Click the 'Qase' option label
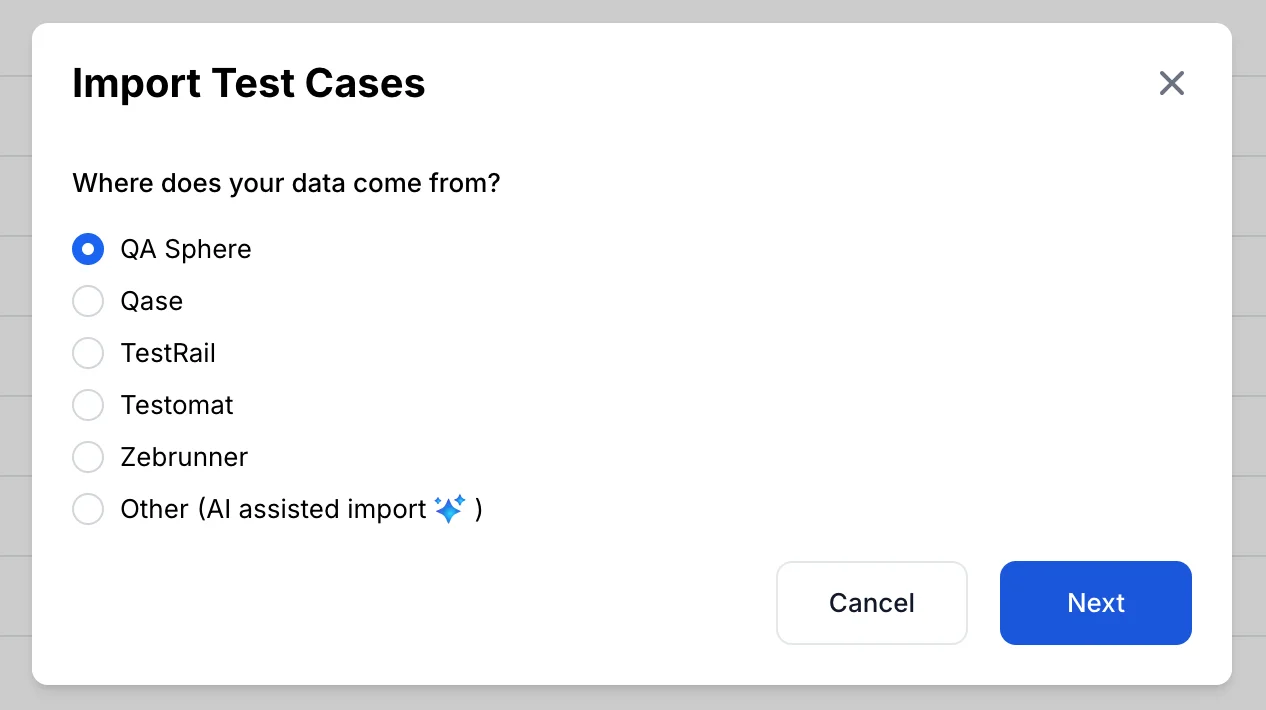This screenshot has height=710, width=1266. [152, 301]
